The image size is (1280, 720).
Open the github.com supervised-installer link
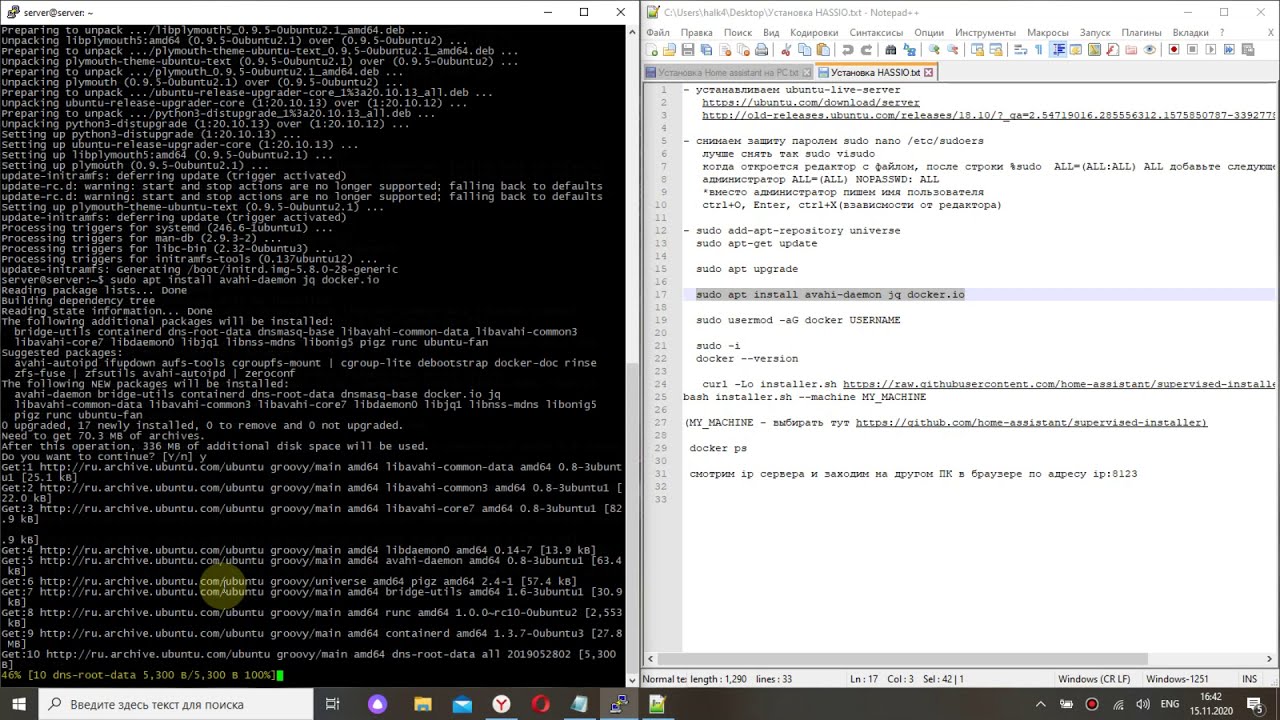(1031, 422)
